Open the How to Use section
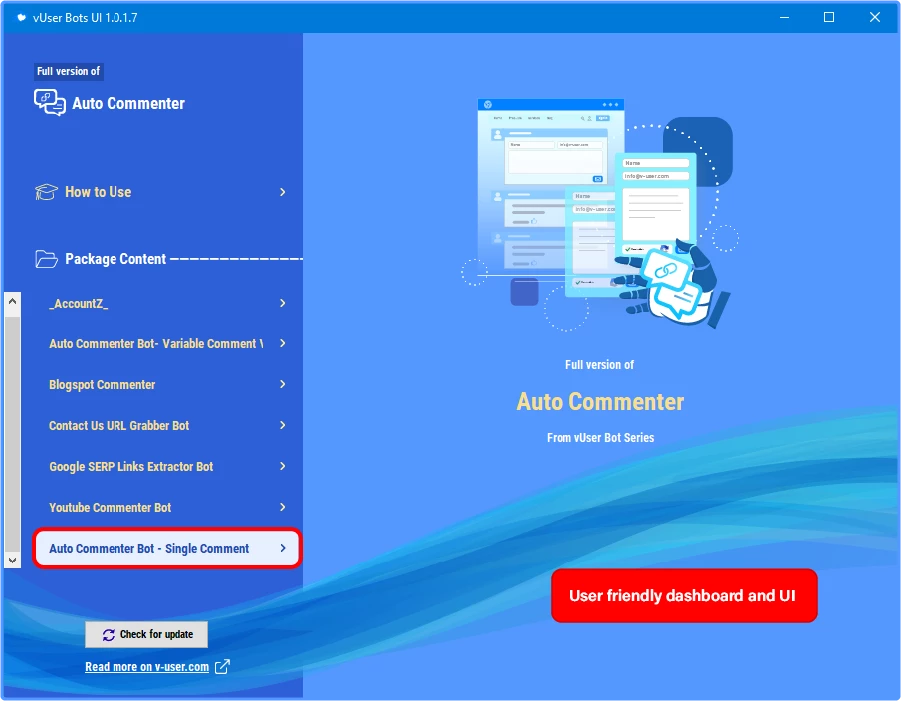 pyautogui.click(x=162, y=192)
